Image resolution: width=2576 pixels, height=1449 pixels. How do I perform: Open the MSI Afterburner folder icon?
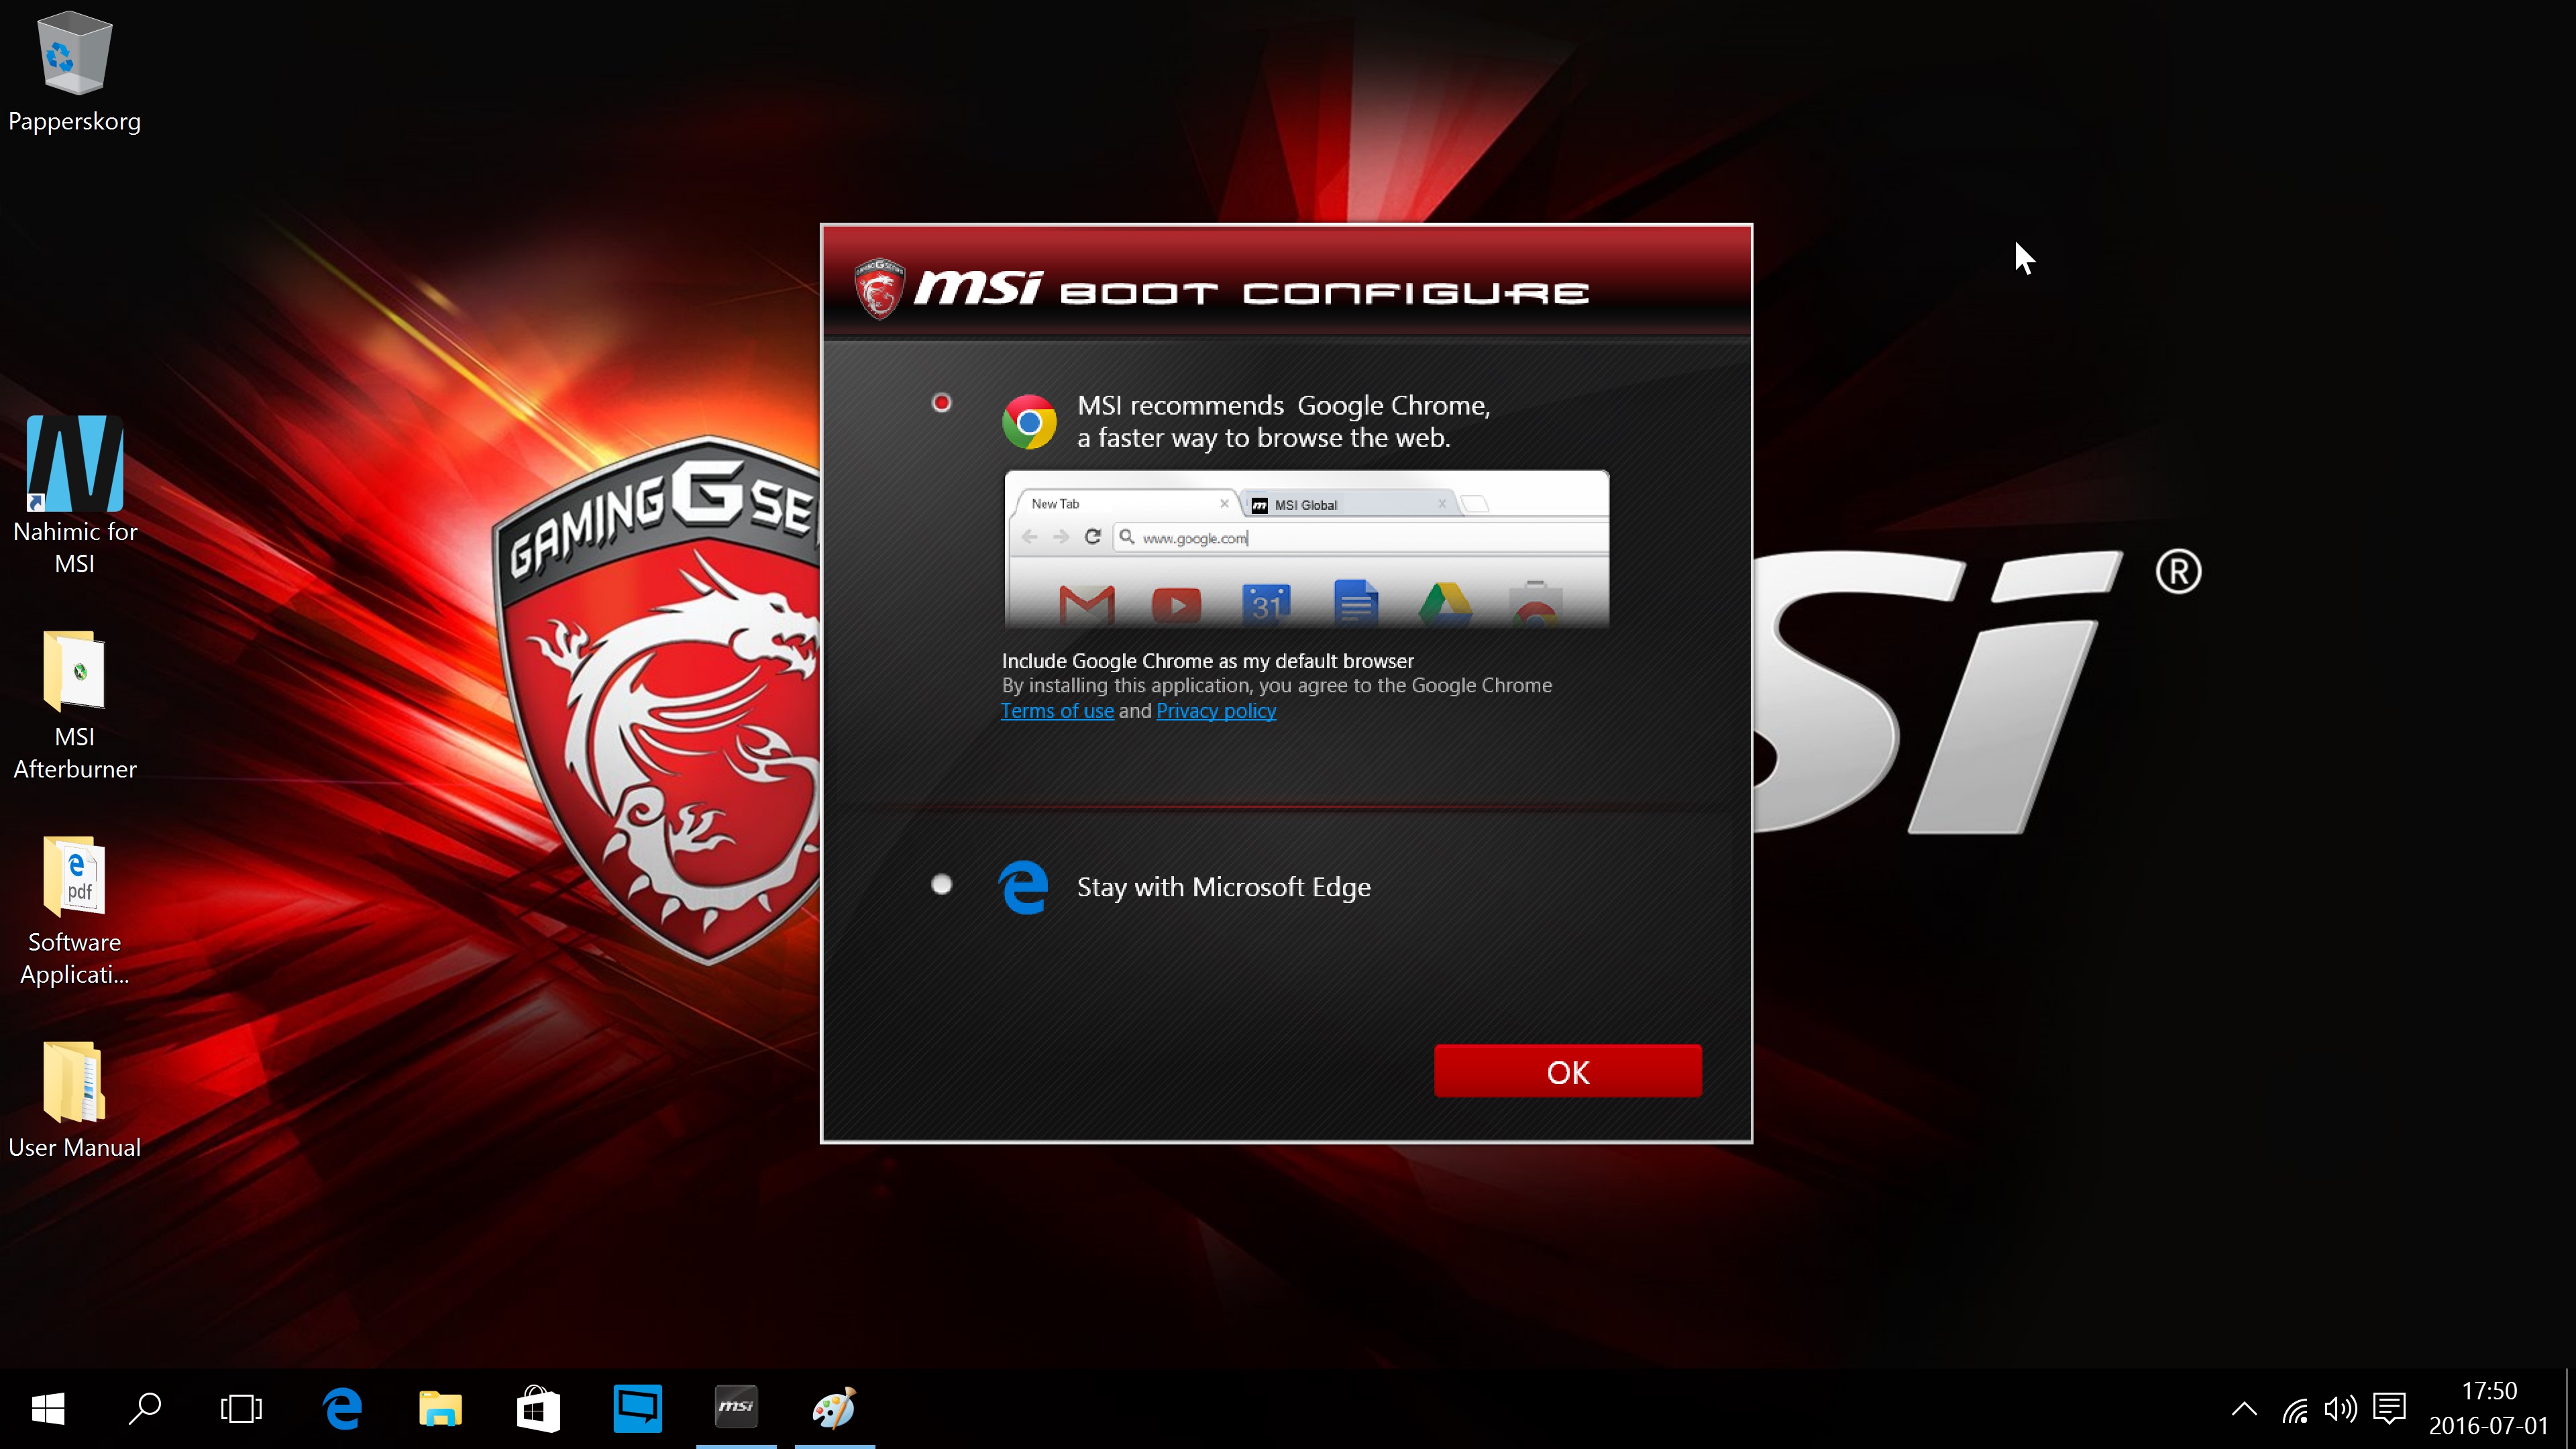pos(75,671)
